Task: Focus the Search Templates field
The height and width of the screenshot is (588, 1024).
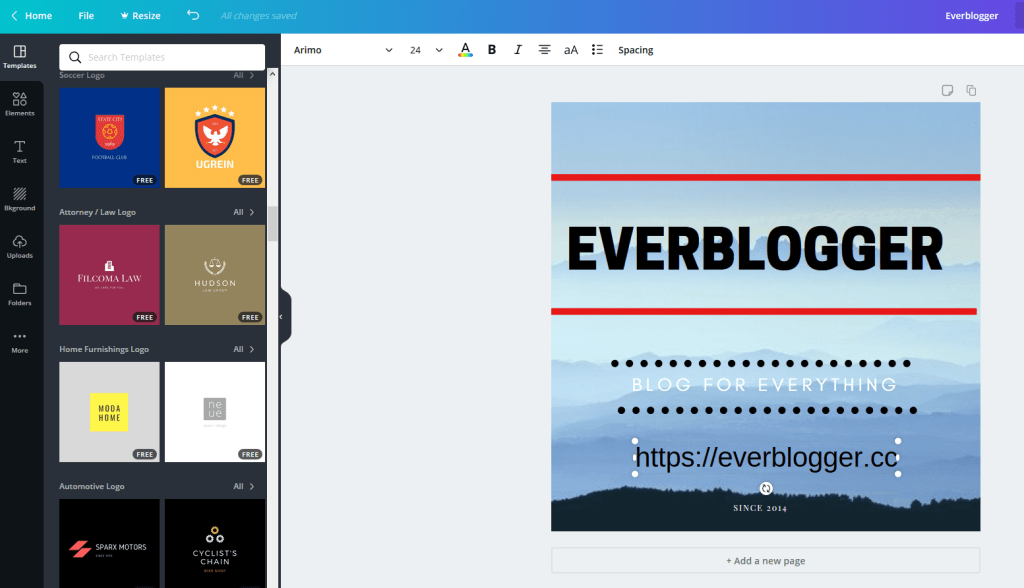Action: (162, 57)
